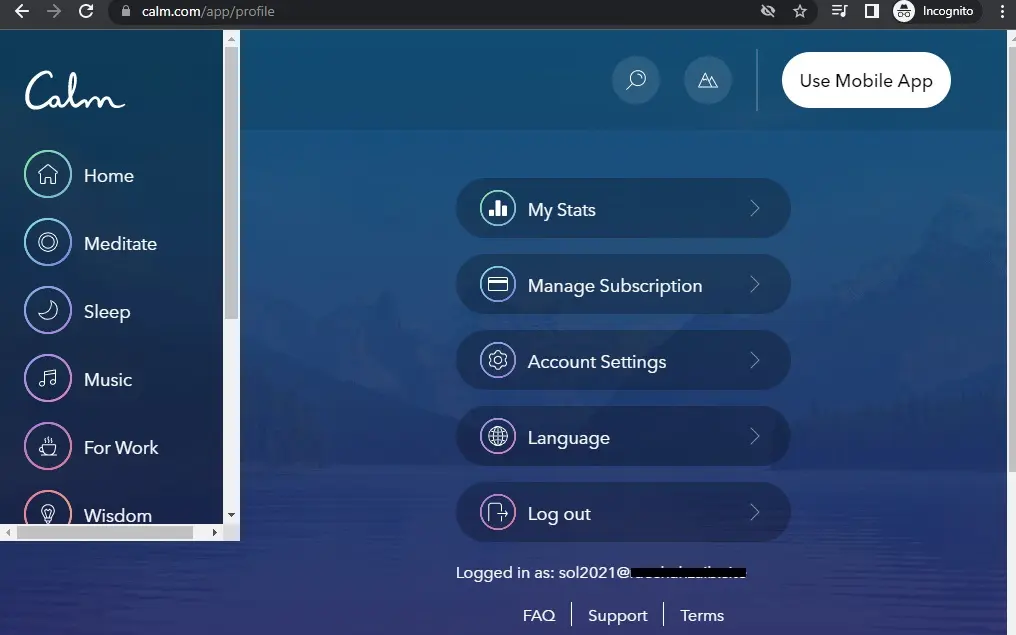
Task: Open the Sleep moon icon
Action: (48, 310)
